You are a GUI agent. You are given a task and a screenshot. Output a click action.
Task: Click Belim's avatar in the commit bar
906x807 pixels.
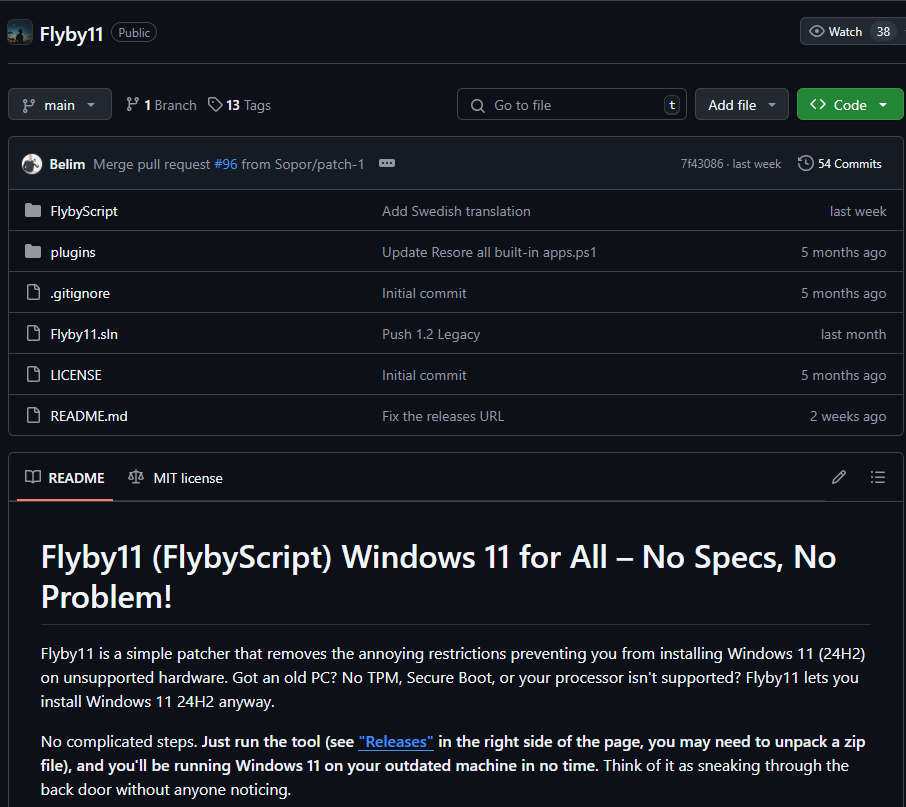[x=32, y=164]
